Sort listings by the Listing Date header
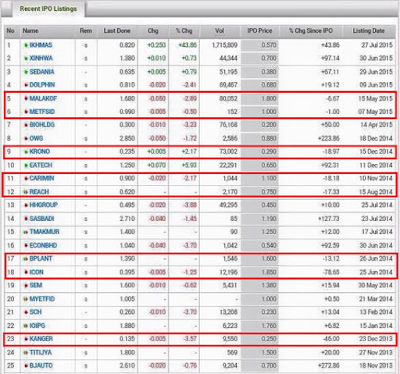The image size is (400, 374). pos(369,31)
